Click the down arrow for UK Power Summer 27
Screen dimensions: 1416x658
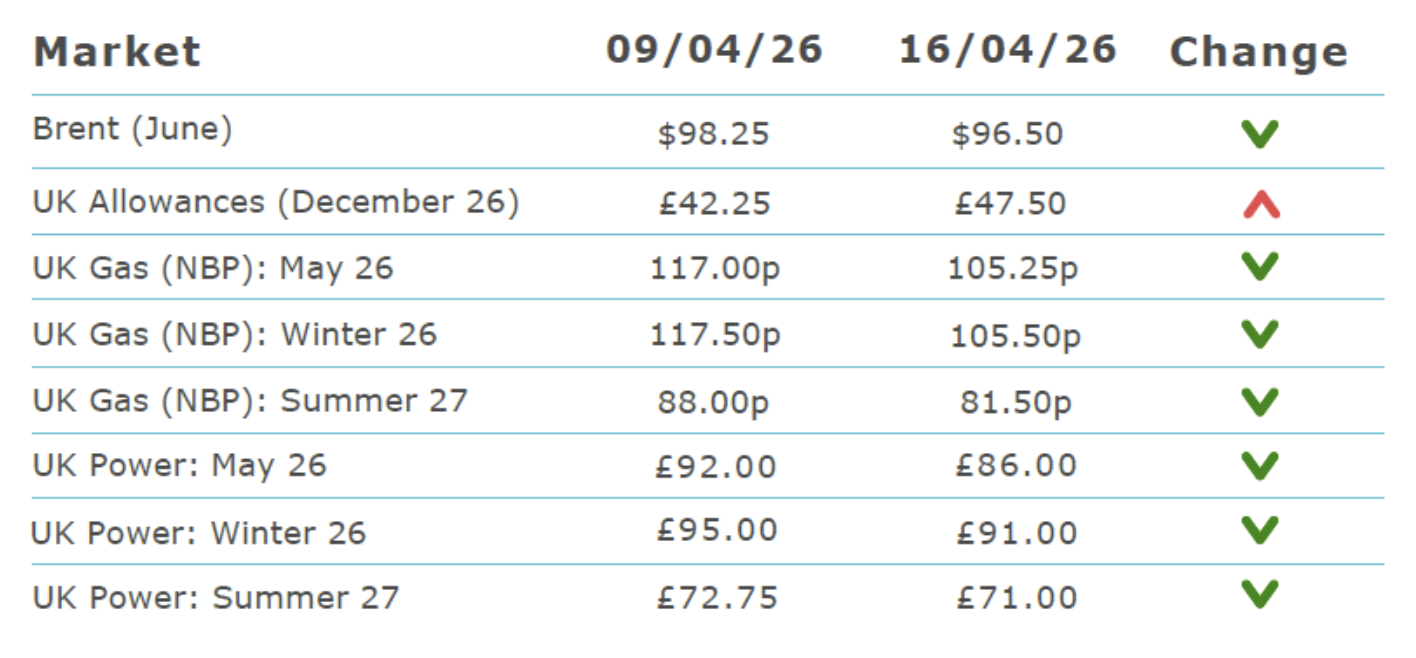1260,595
